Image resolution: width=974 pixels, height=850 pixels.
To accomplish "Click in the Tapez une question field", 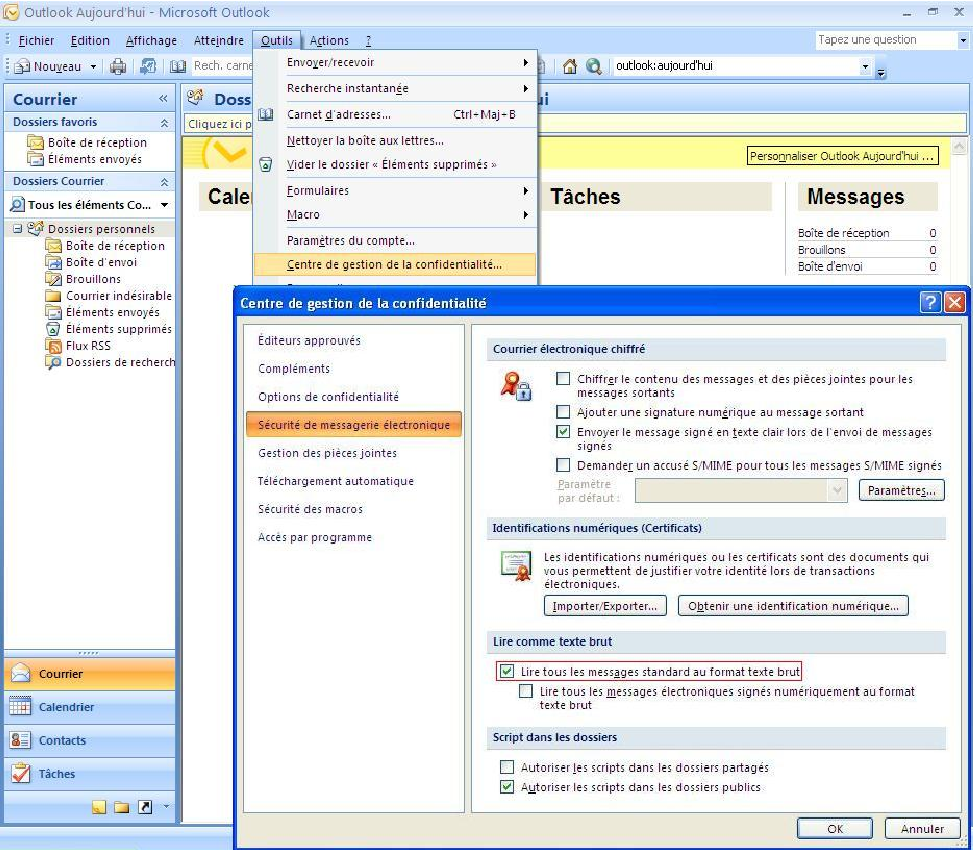I will tap(886, 40).
